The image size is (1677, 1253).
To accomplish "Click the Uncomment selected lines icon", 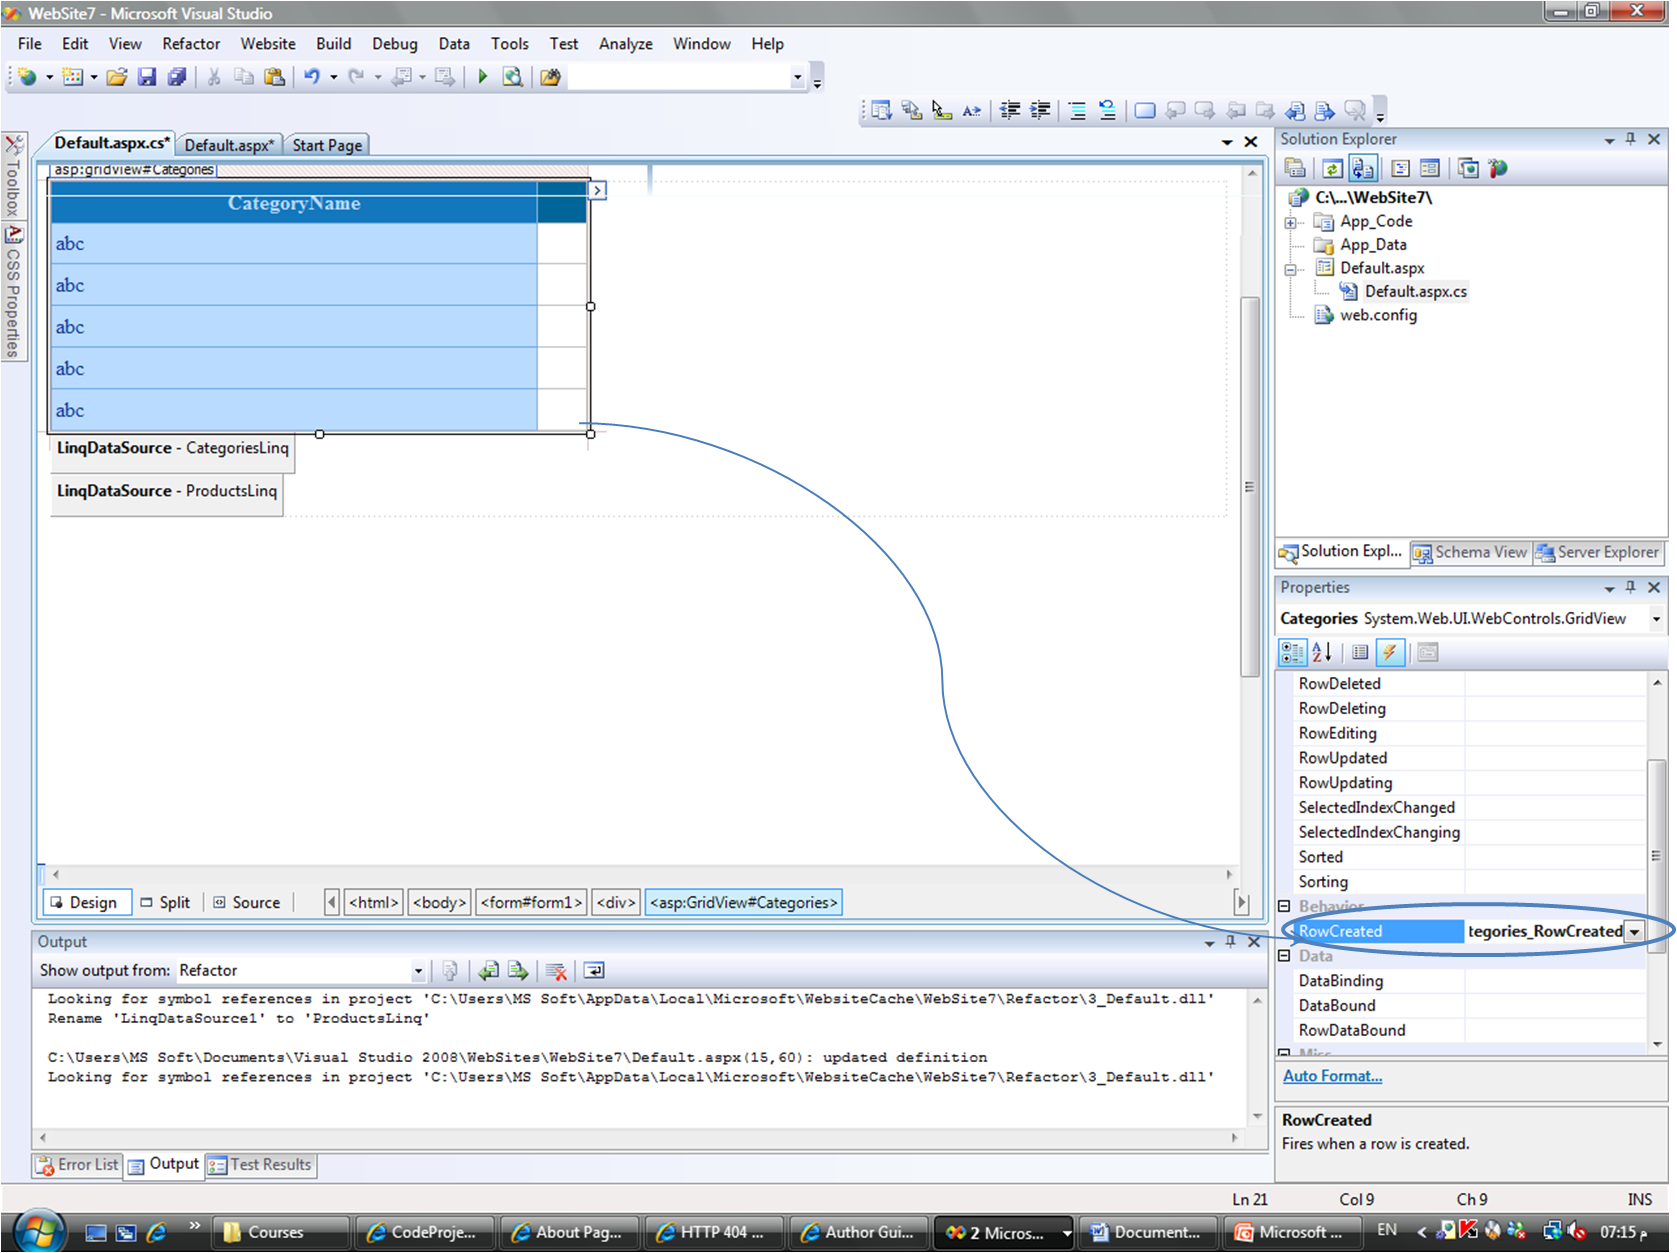I will pyautogui.click(x=1107, y=110).
